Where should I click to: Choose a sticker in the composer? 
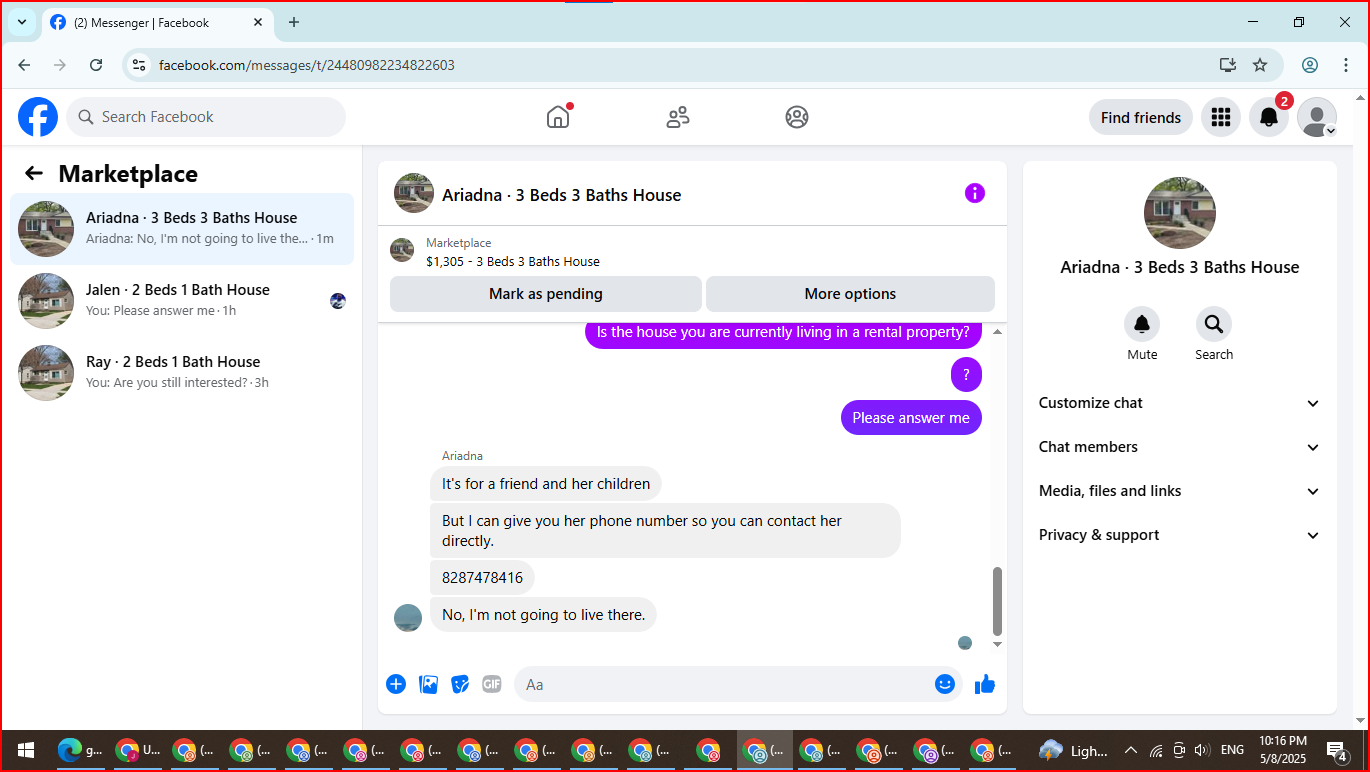[460, 684]
